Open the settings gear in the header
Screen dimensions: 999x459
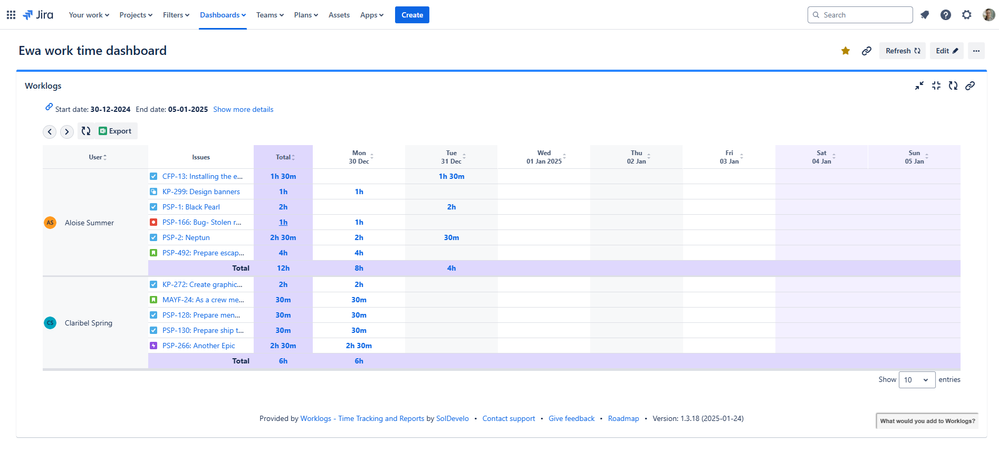click(x=966, y=15)
